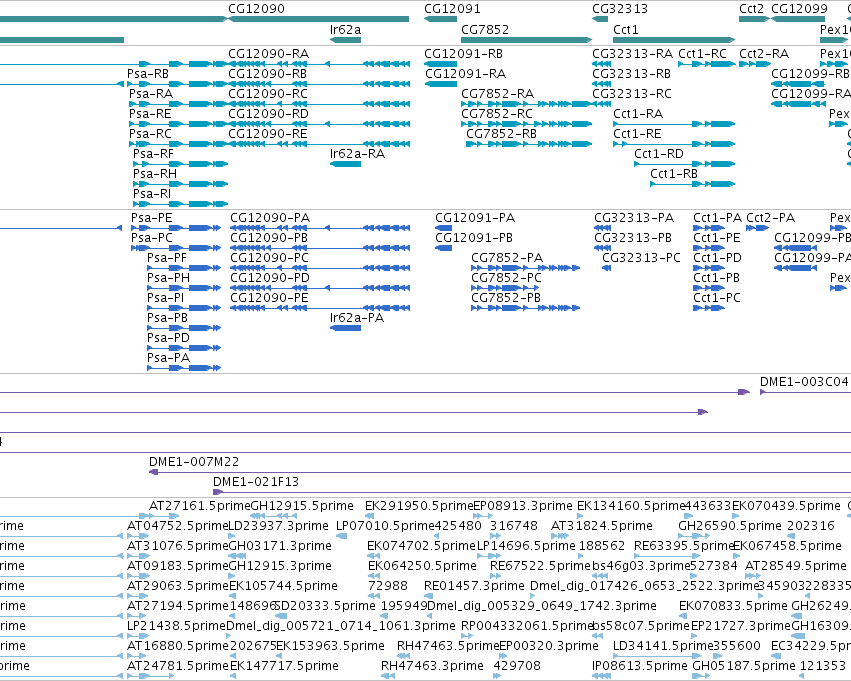Viewport: 851px width, 681px height.
Task: Click protein CG12090-PA label
Action: click(270, 218)
